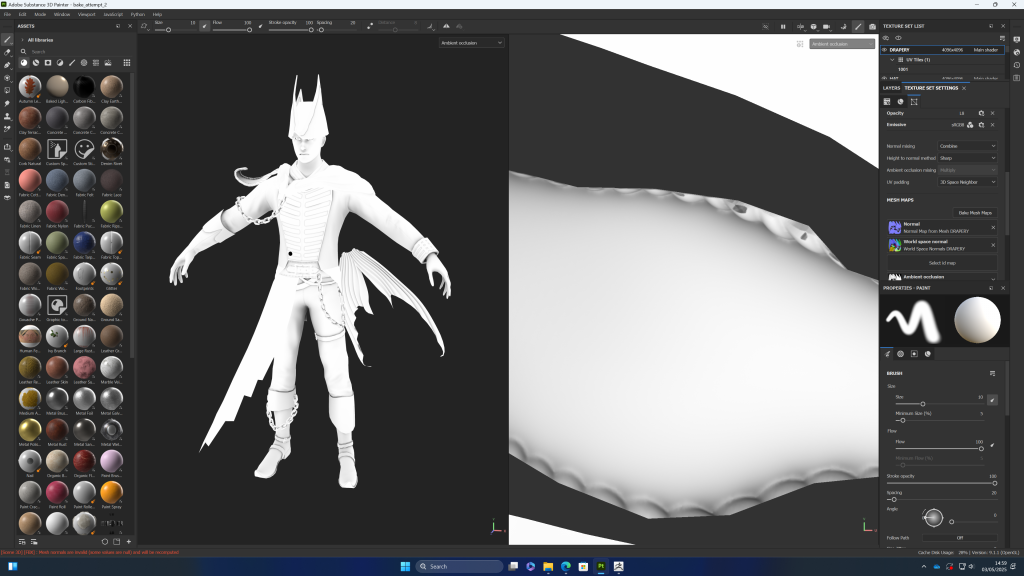Select the Autumn Leaf material thumbnail
Viewport: 1024px width, 576px height.
click(x=30, y=88)
